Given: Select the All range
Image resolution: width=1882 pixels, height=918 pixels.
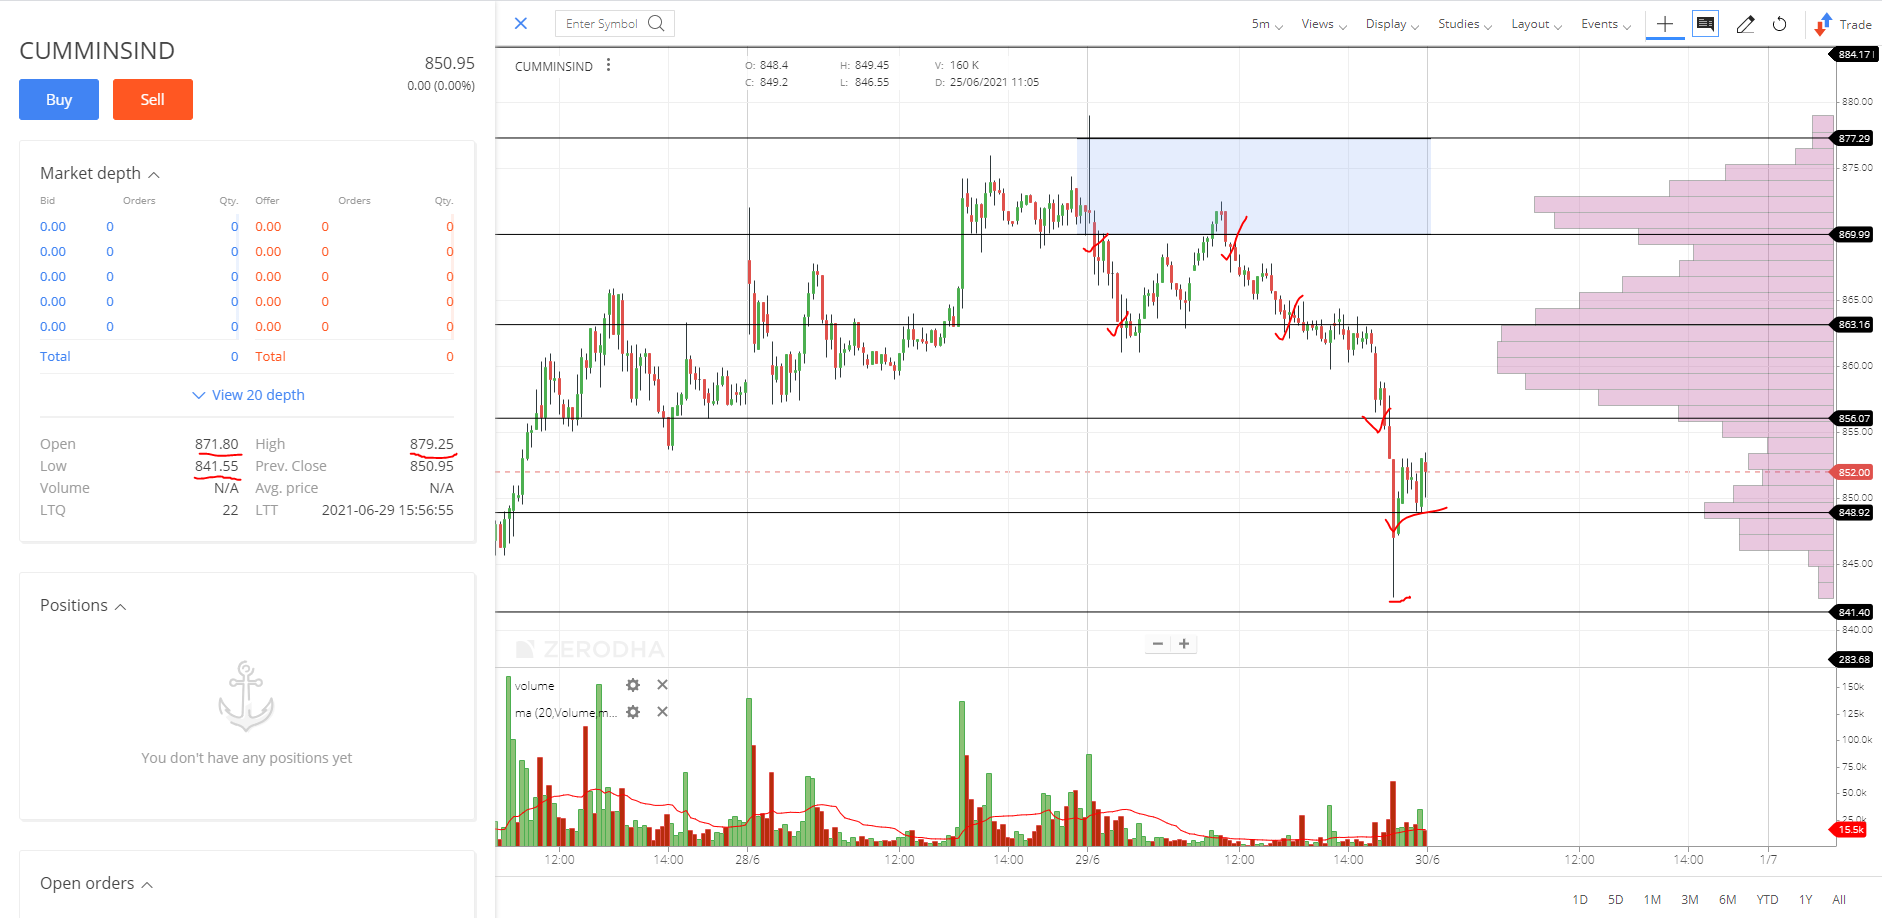Looking at the screenshot, I should coord(1839,900).
